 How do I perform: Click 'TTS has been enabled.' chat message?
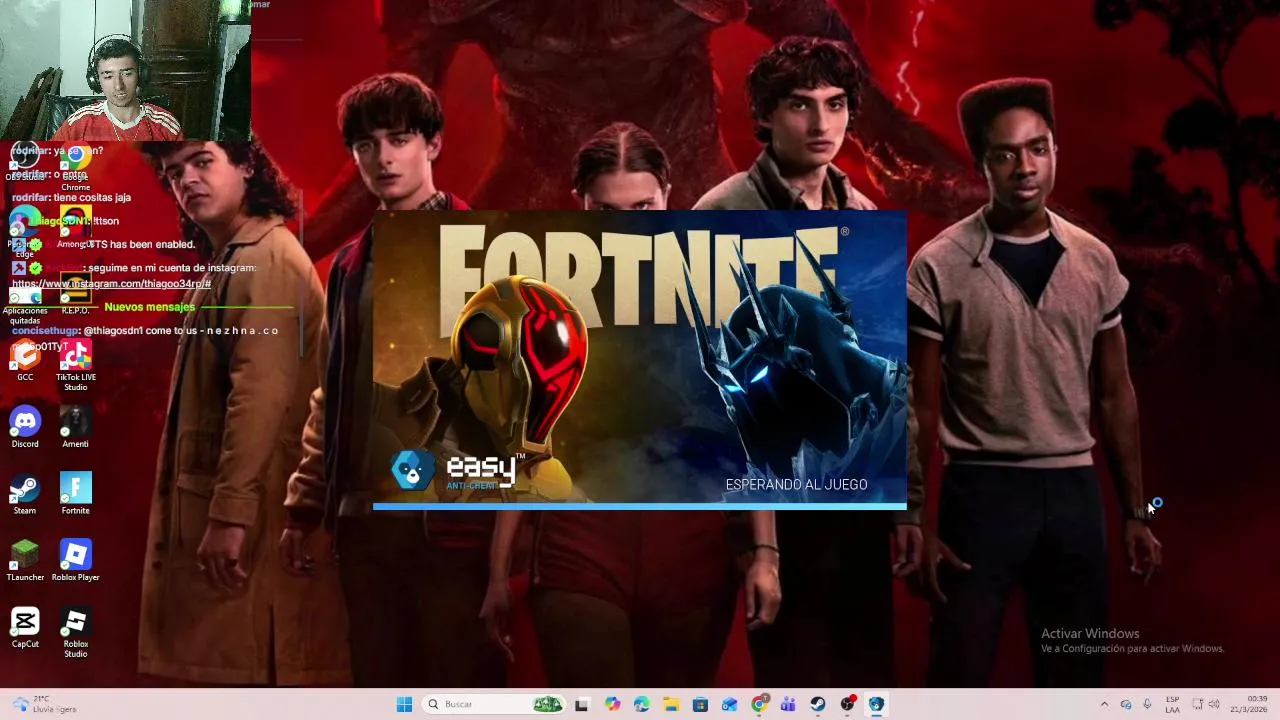[141, 244]
